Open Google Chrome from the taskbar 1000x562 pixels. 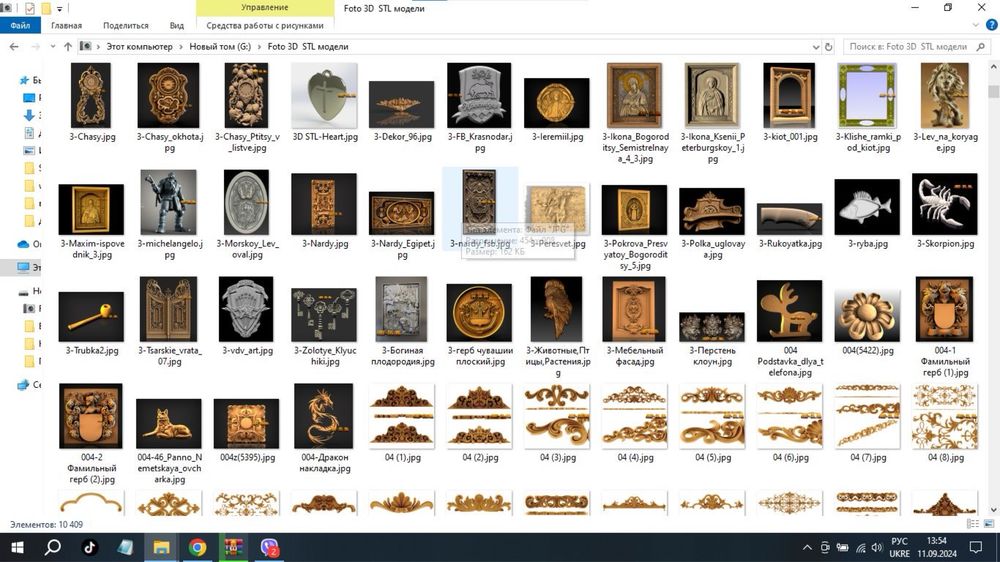(x=197, y=547)
